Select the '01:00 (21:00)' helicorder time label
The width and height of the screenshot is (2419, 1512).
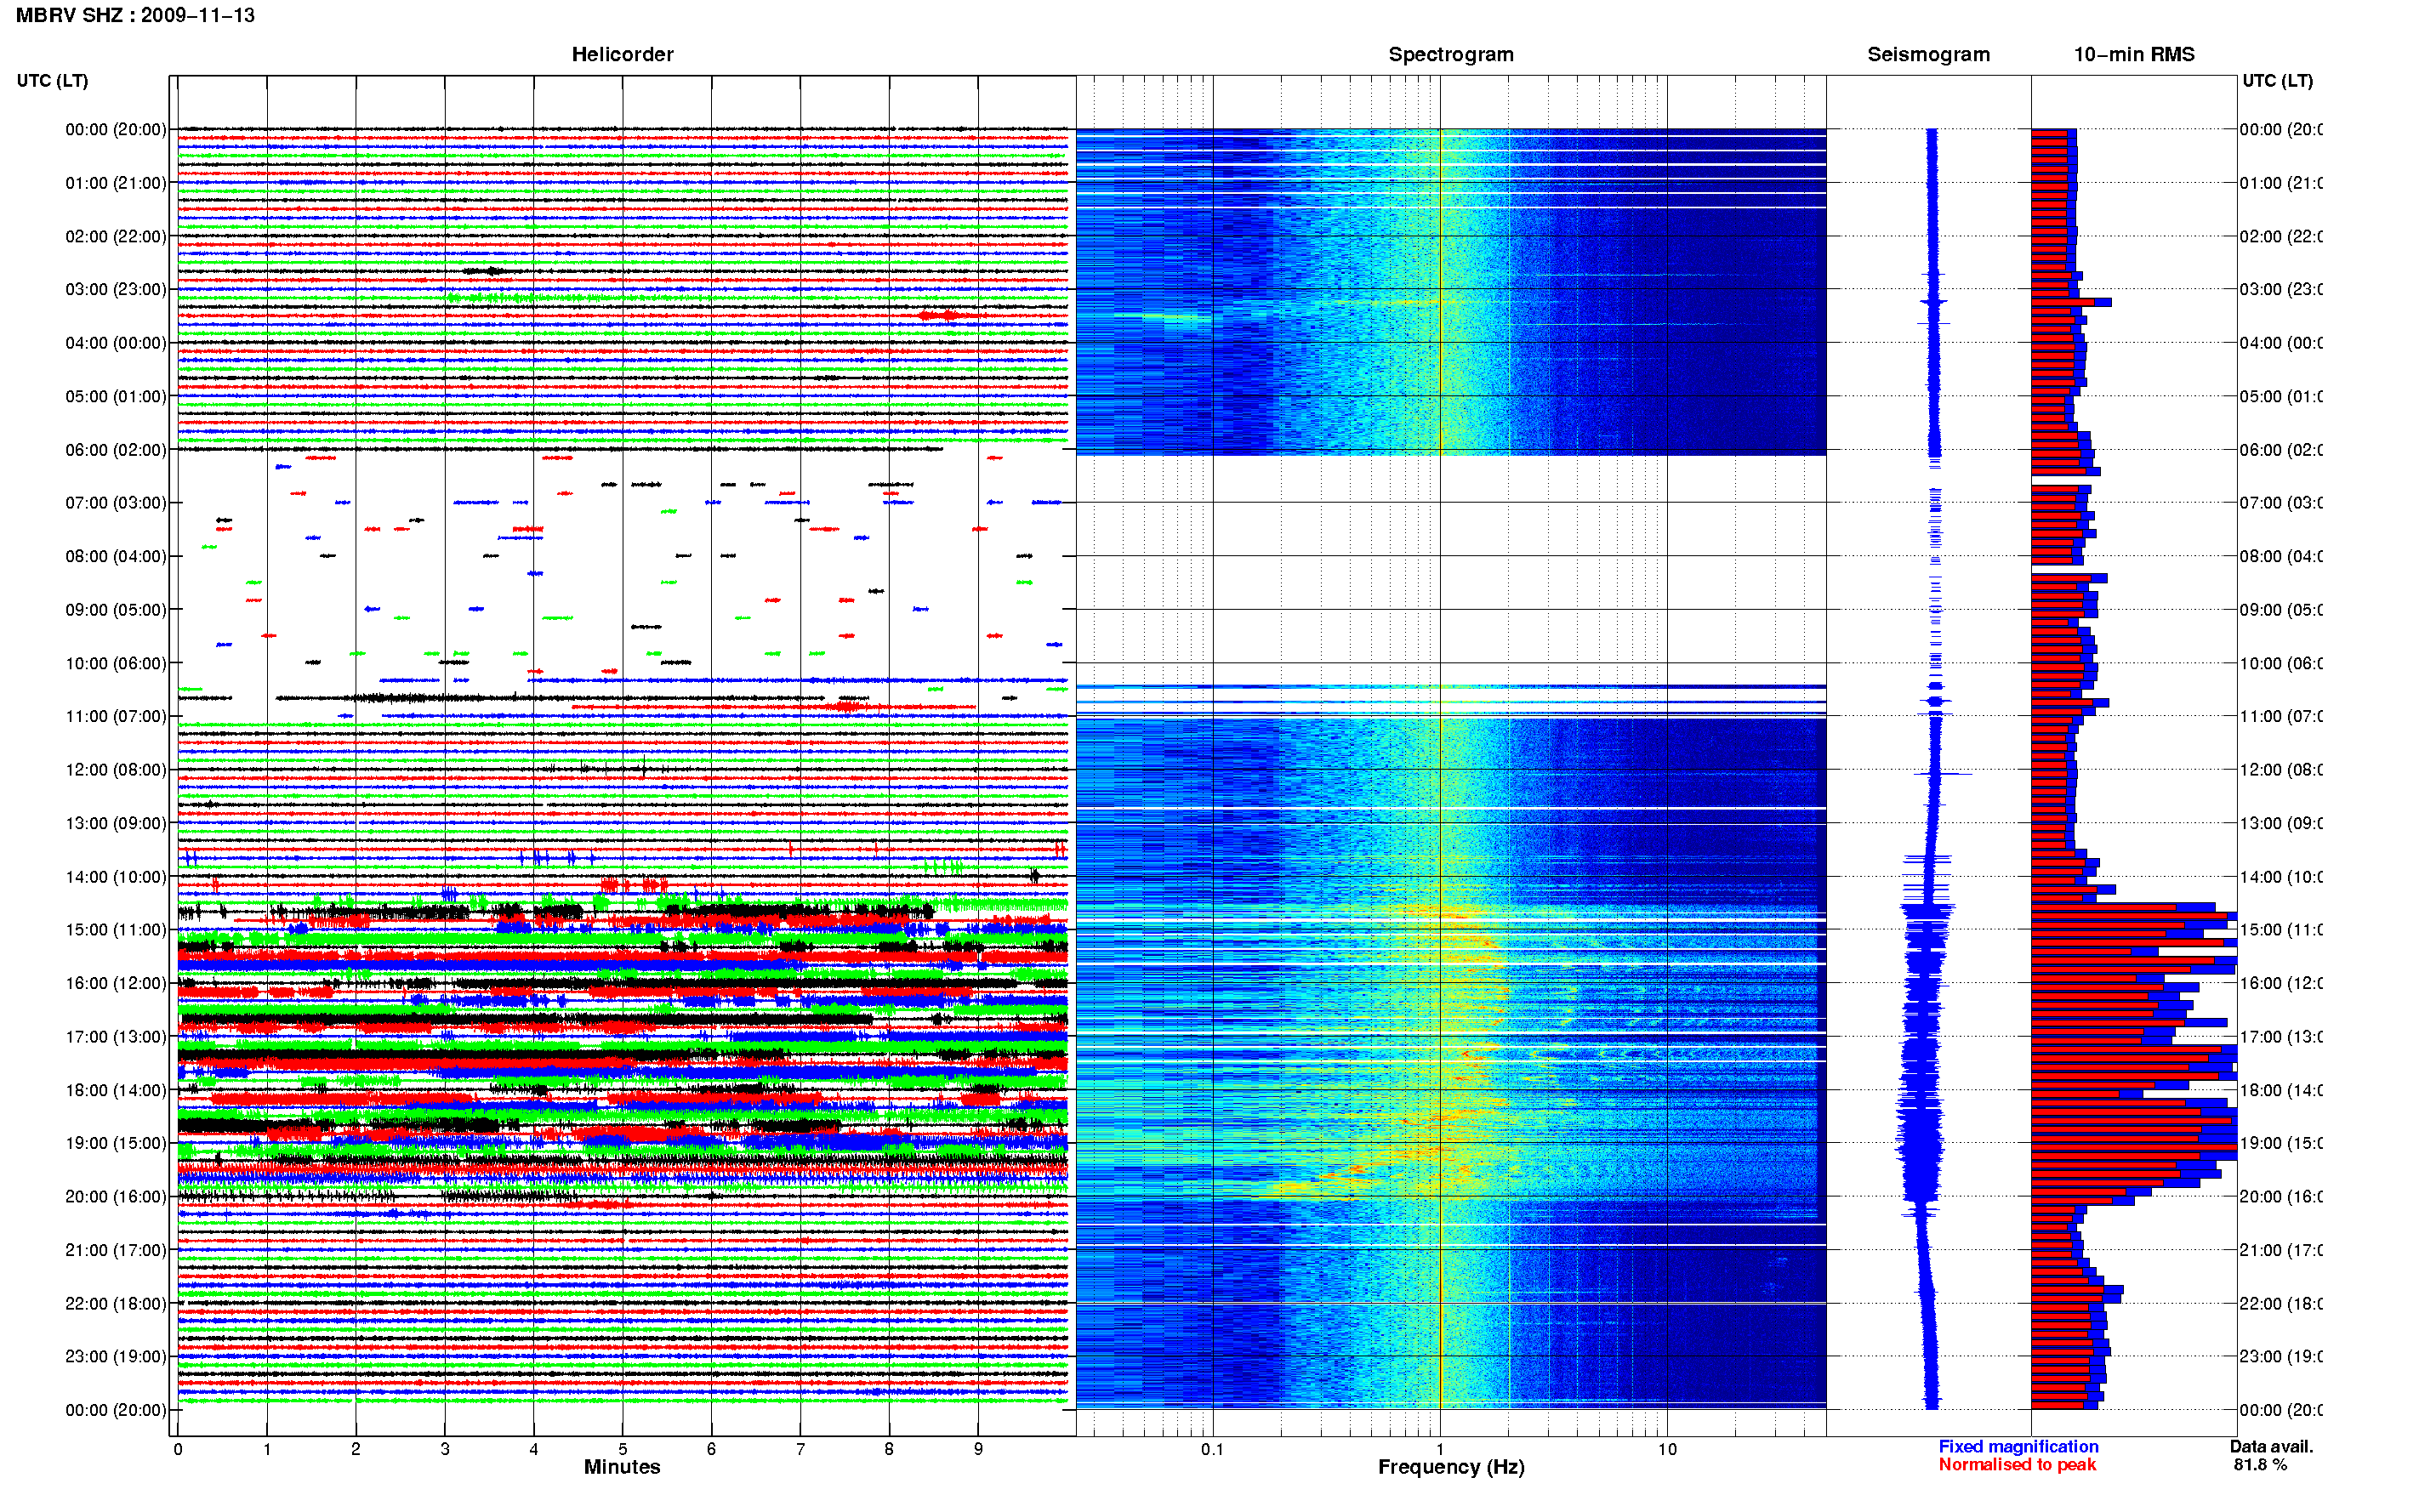pyautogui.click(x=116, y=183)
